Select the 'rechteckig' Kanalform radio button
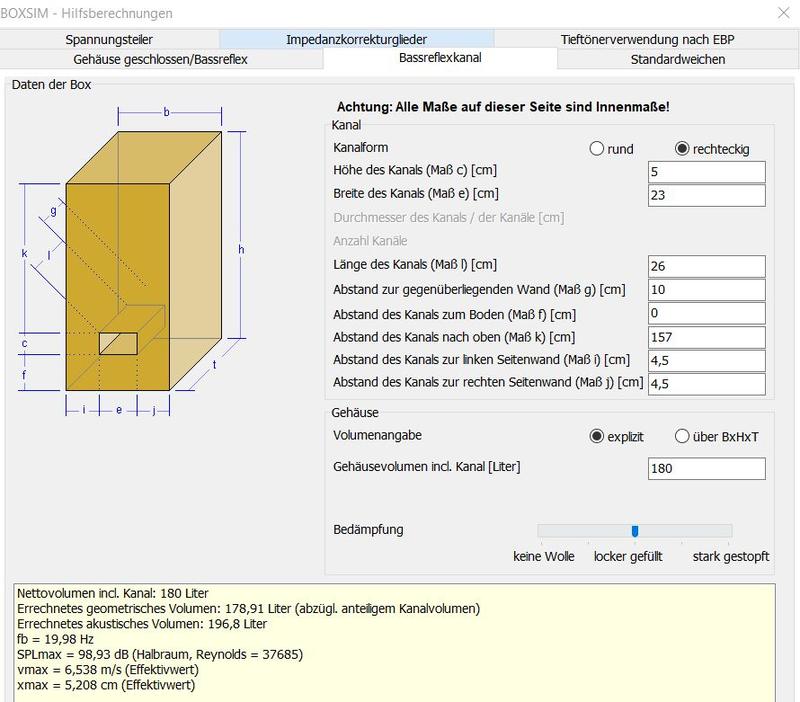This screenshot has width=800, height=702. 682,149
